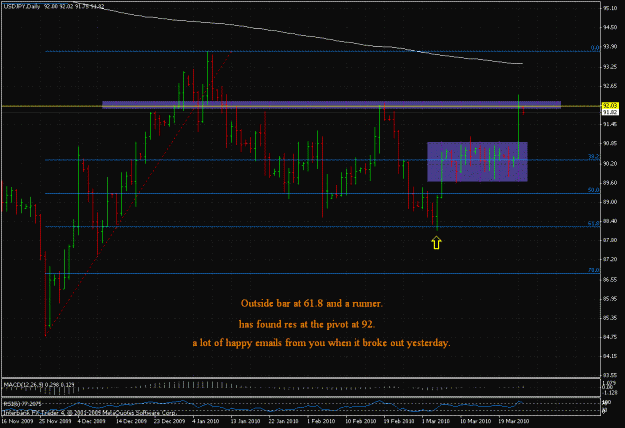Viewport: 625px width, 428px height.
Task: Click the 92.65 price axis label
Action: (610, 86)
